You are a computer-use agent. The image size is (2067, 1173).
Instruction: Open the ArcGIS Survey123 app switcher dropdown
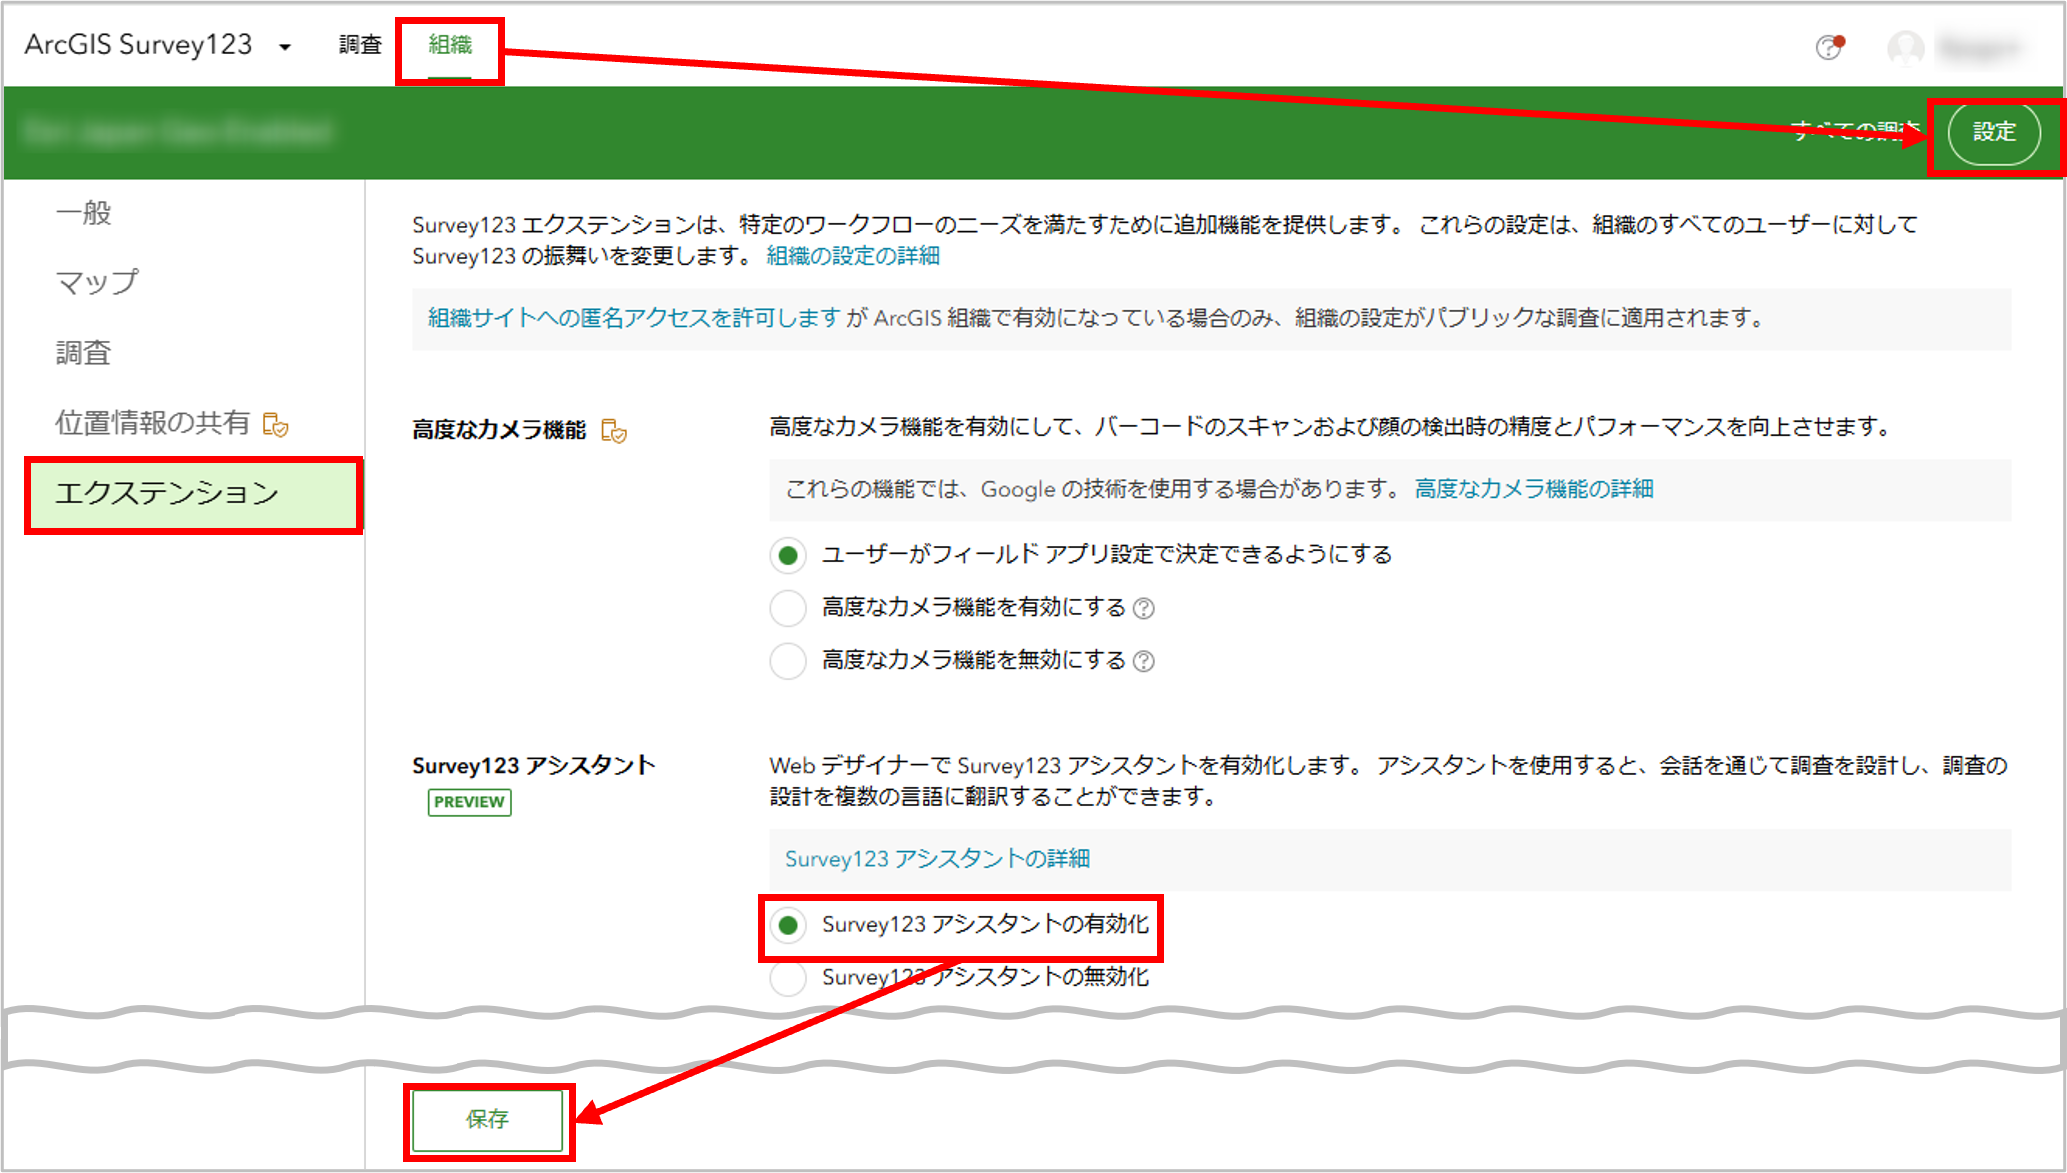point(285,46)
